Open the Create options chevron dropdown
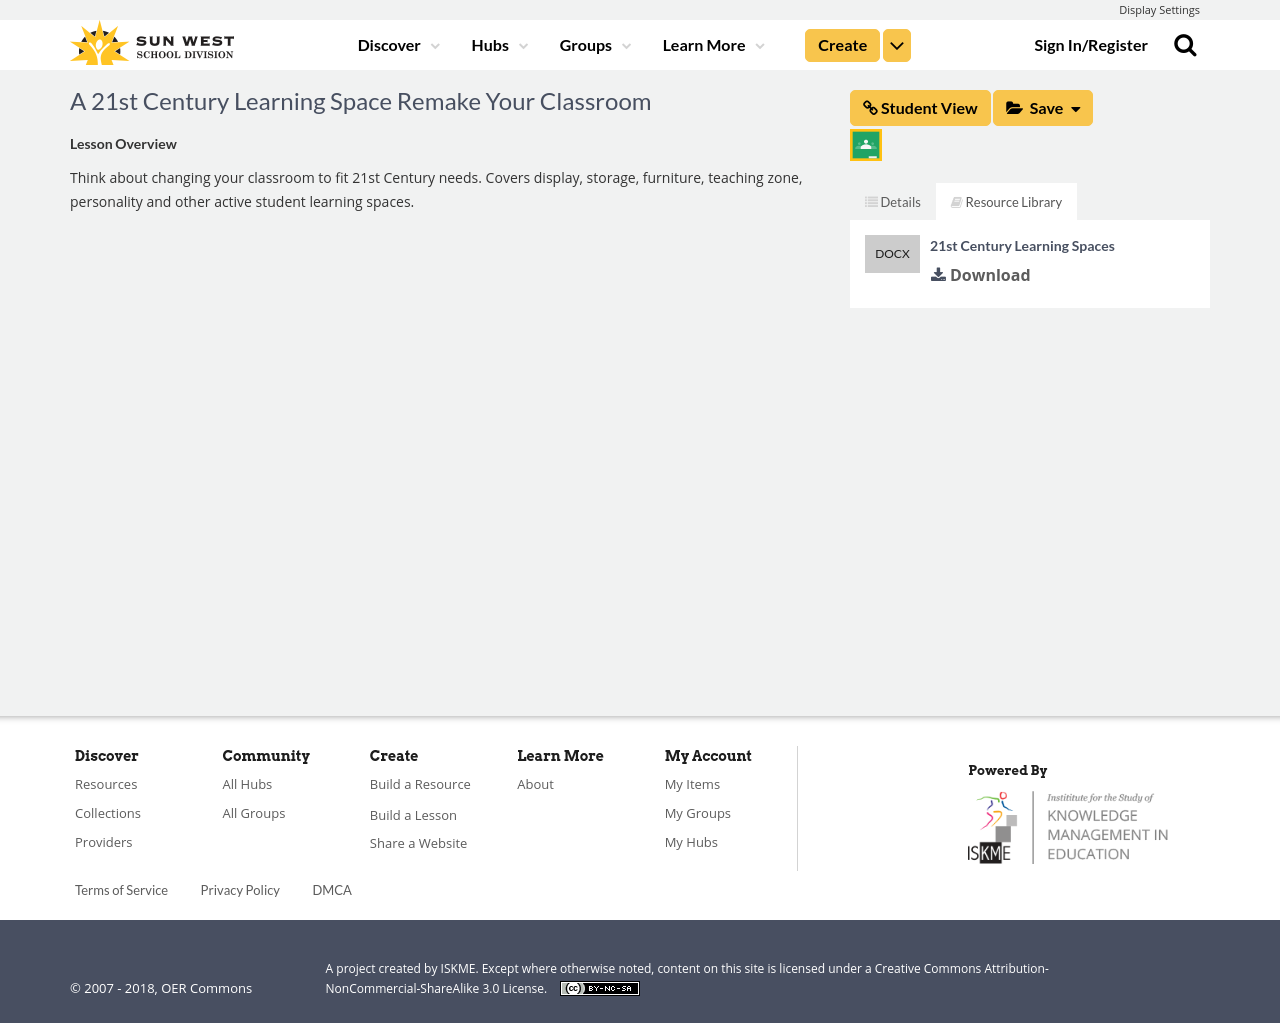Image resolution: width=1280 pixels, height=1024 pixels. tap(897, 46)
